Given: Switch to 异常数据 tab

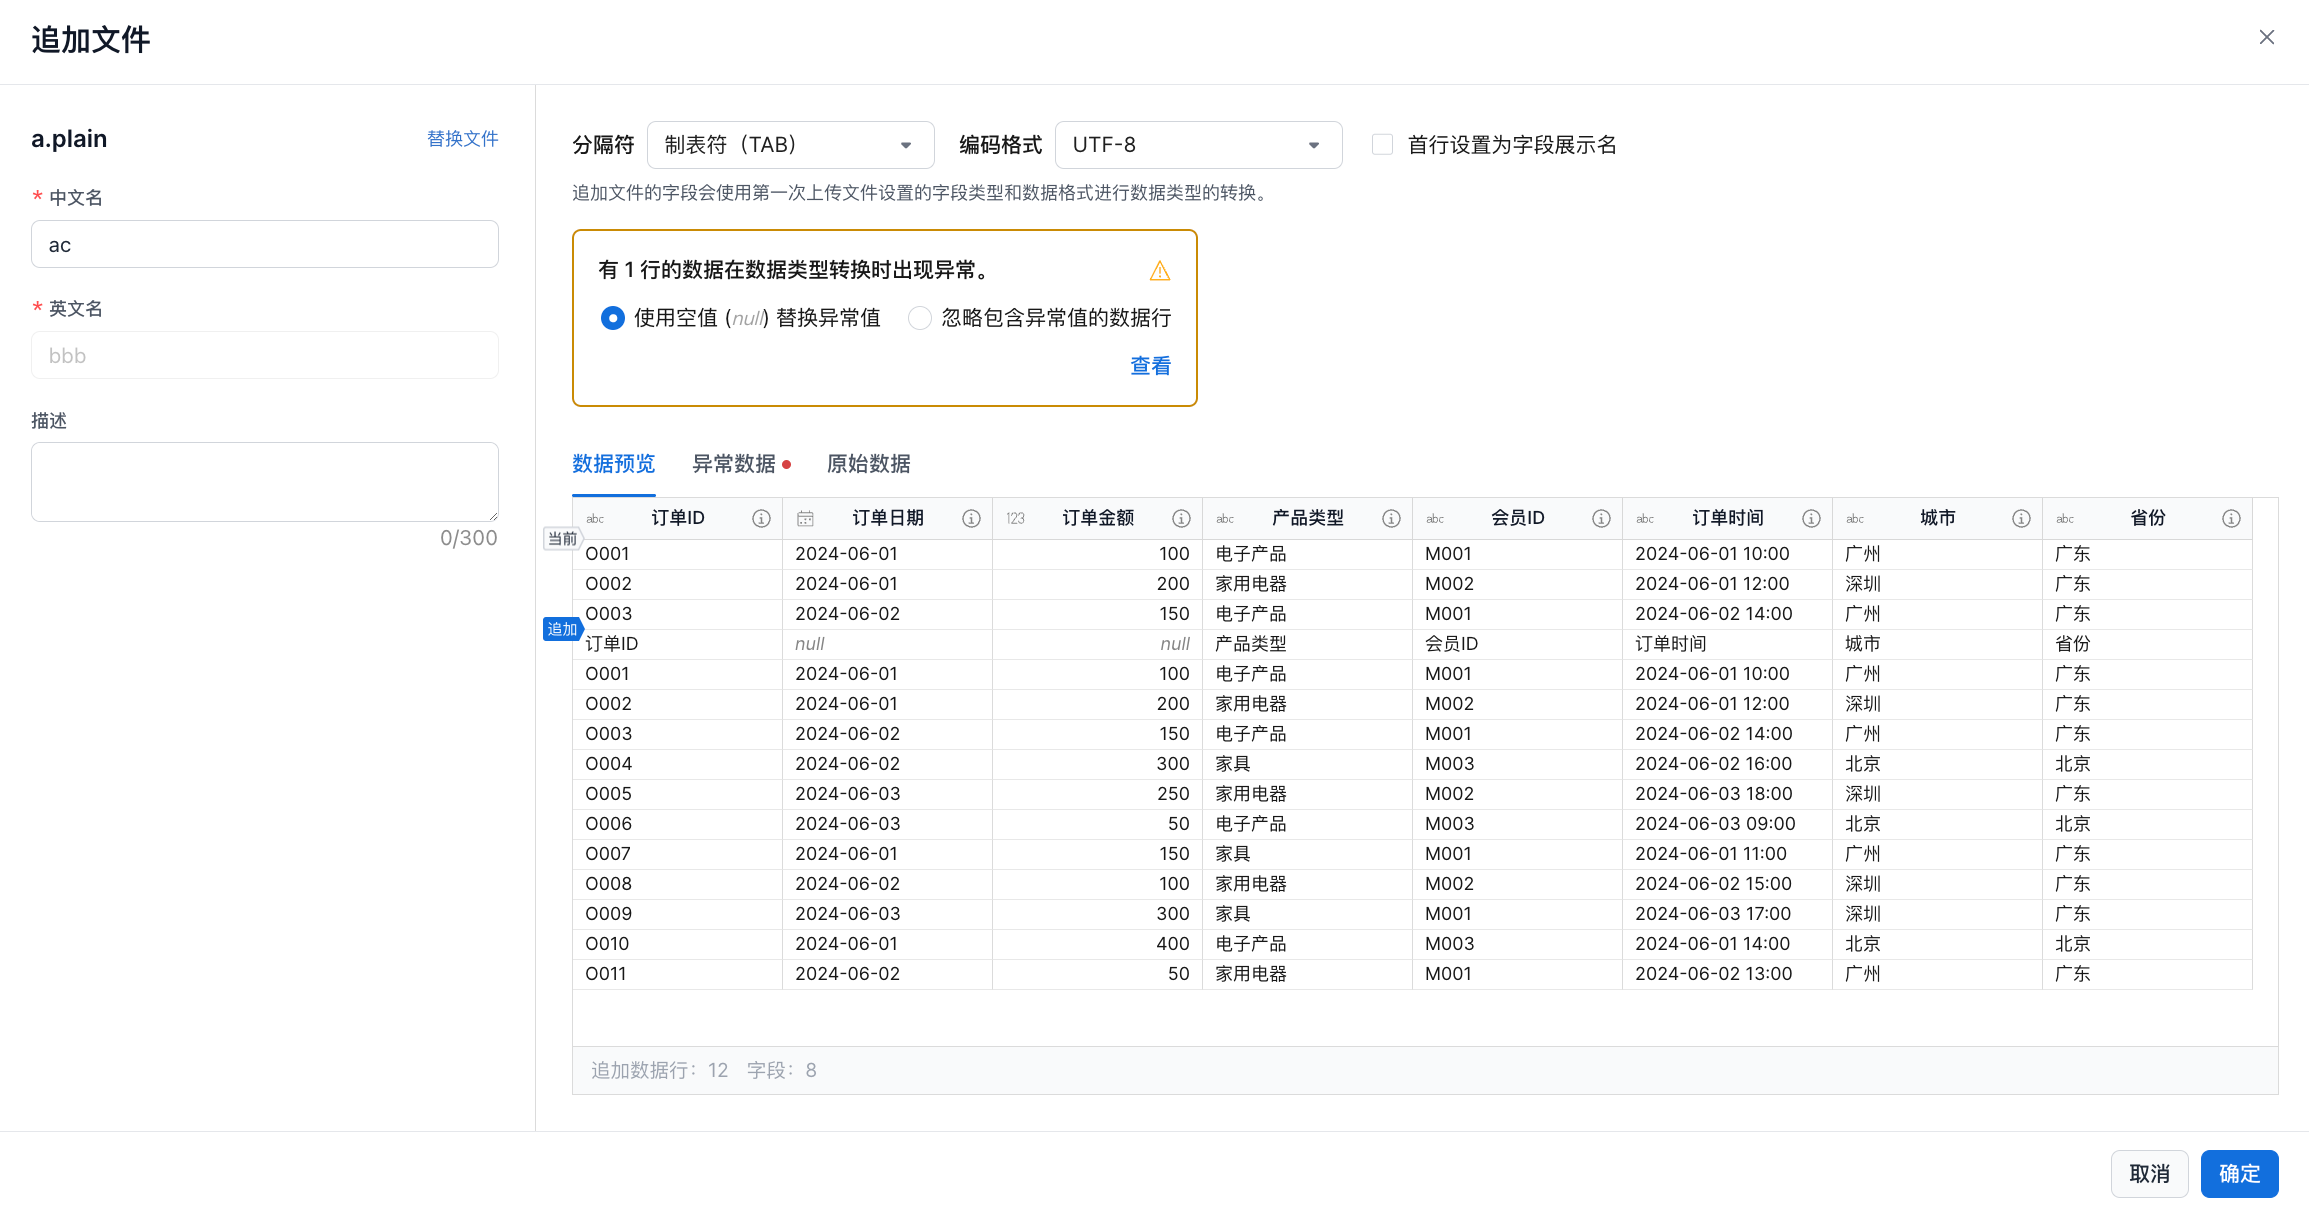Looking at the screenshot, I should coord(734,464).
